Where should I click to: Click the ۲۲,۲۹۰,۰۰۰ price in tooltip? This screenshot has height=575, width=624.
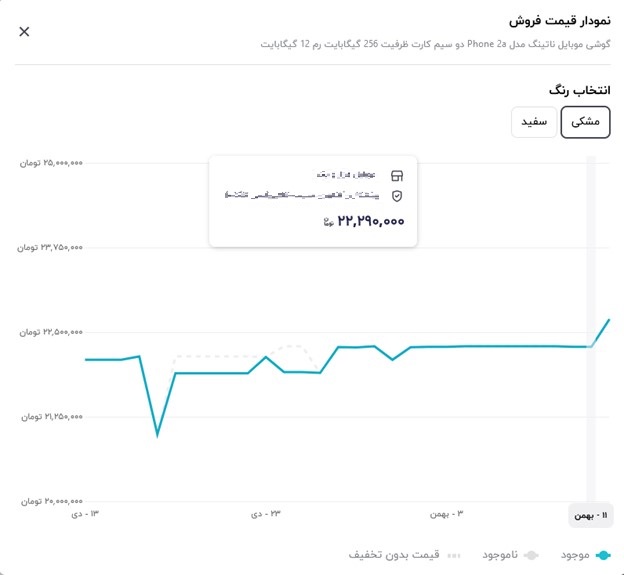pos(371,221)
